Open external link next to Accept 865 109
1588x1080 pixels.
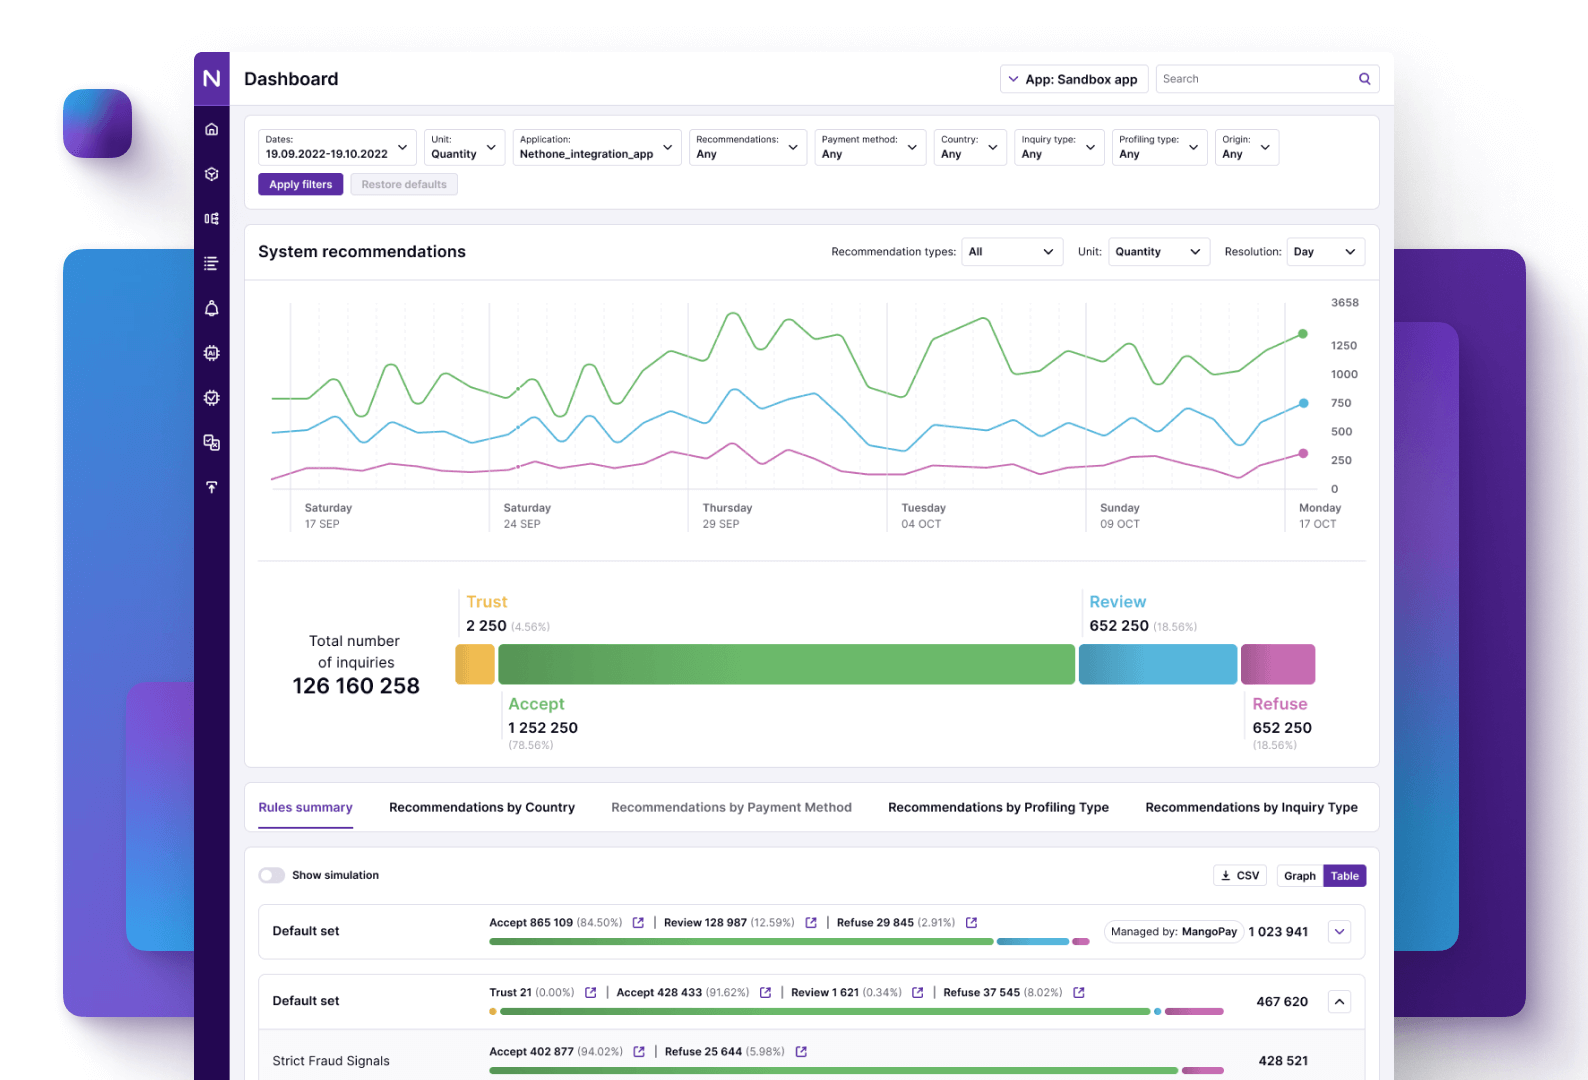pyautogui.click(x=638, y=923)
